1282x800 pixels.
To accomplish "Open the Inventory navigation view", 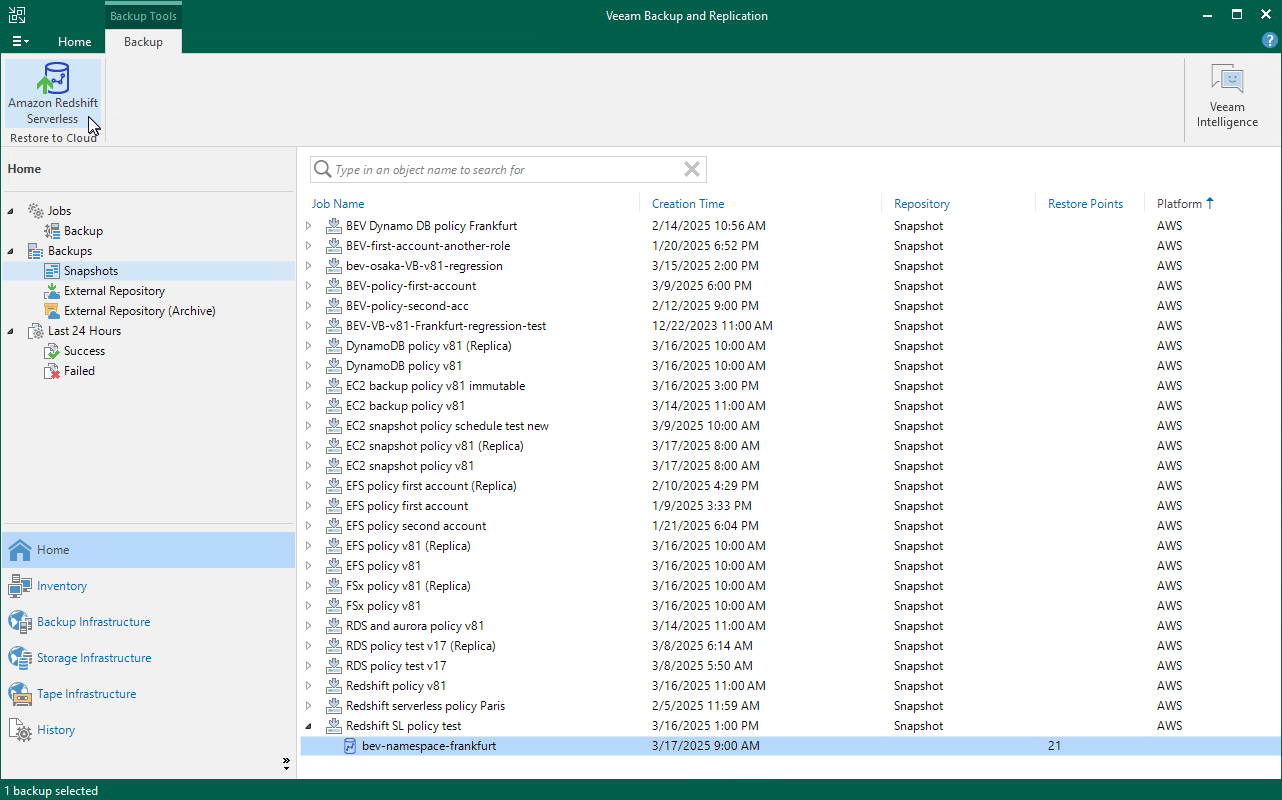I will [x=148, y=586].
